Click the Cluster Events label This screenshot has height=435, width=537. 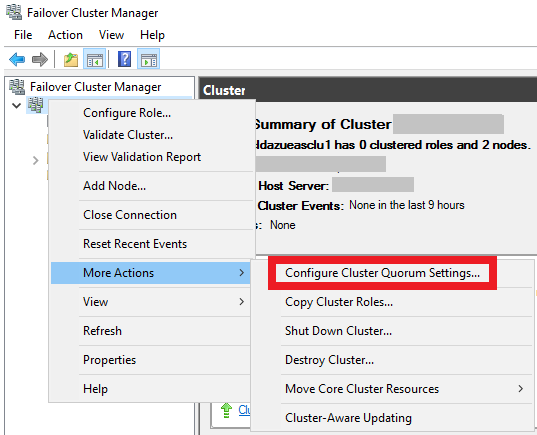[300, 206]
